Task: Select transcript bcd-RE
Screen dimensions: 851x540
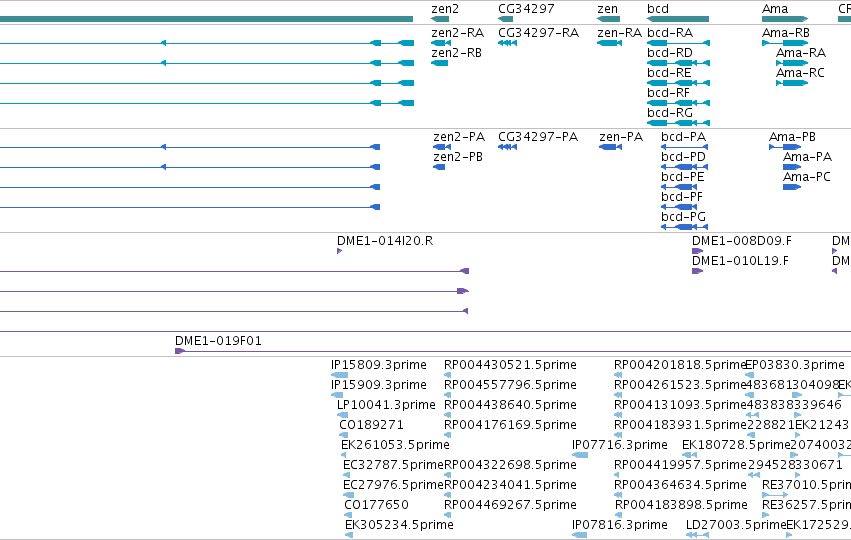Action: [x=669, y=73]
